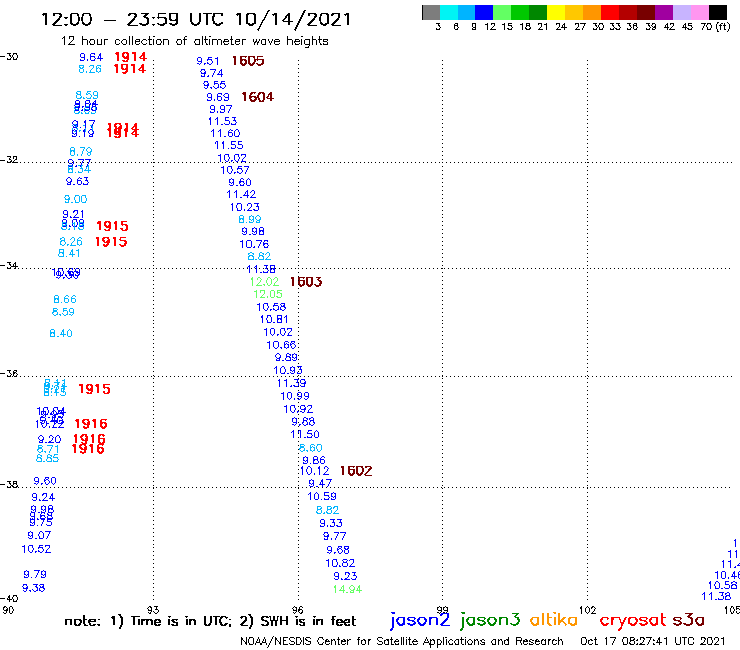
Task: Select the light-blue wave height 8.60
Action: pyautogui.click(x=311, y=448)
